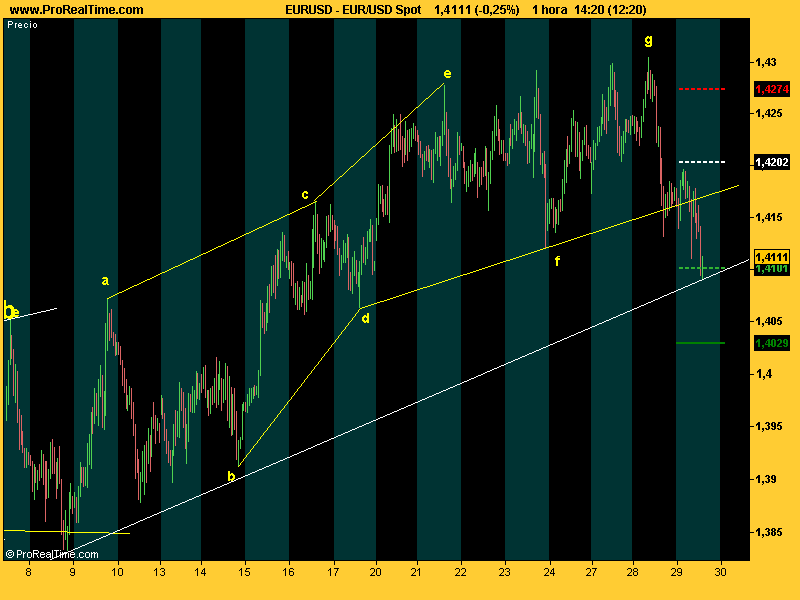Click the wave label 'b' near the low
800x600 pixels.
[231, 477]
